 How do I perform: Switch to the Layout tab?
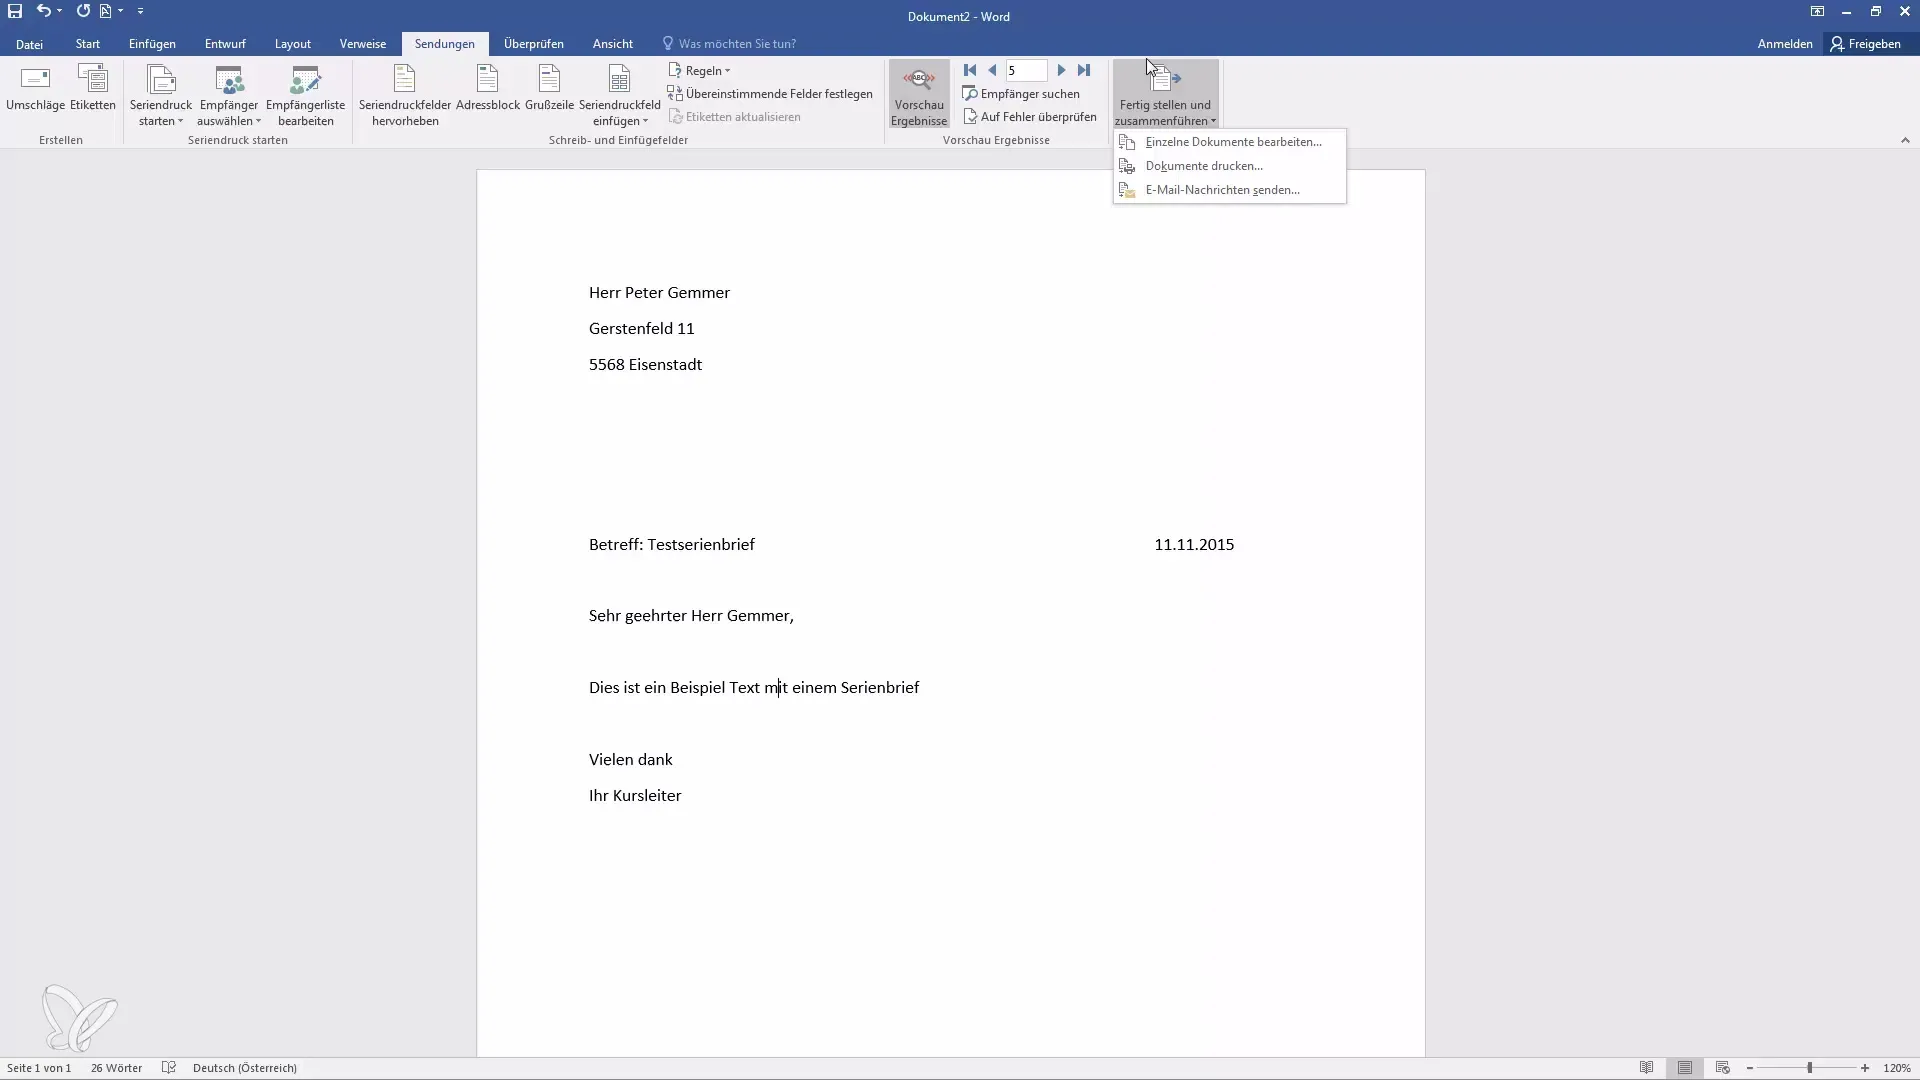[293, 44]
